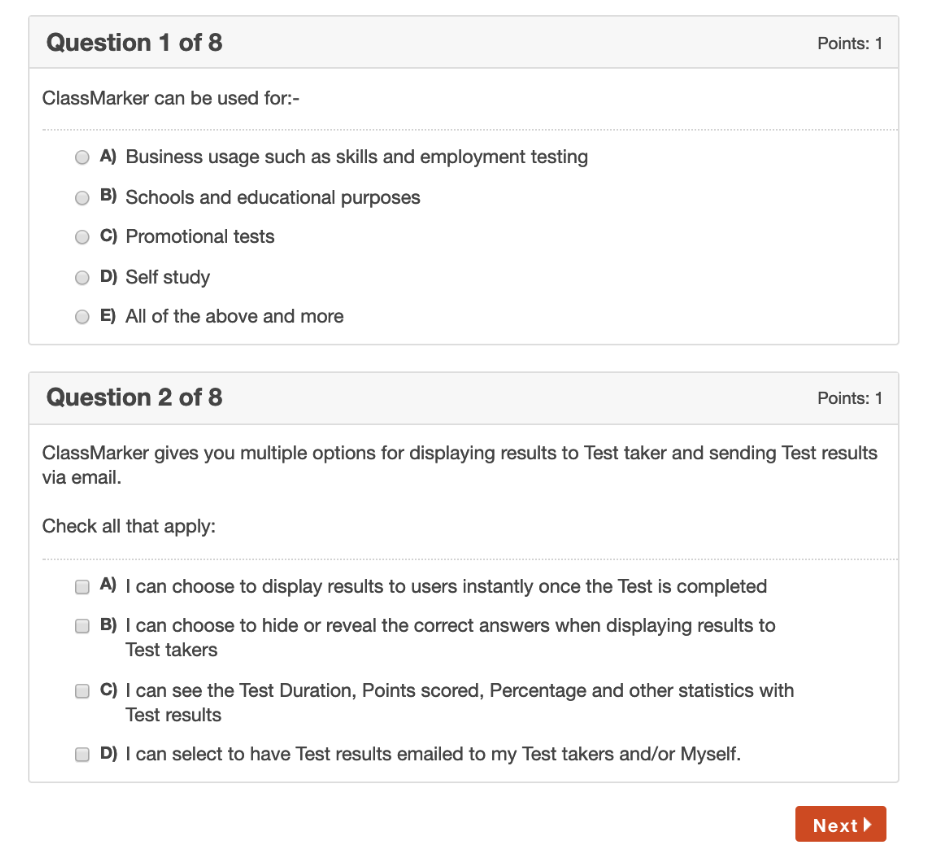
Task: Click the 'All of the above and more' label text
Action: coord(234,317)
